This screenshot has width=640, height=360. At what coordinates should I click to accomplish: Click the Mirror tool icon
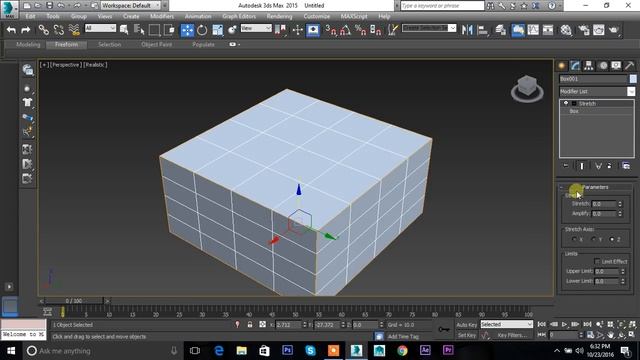click(467, 30)
